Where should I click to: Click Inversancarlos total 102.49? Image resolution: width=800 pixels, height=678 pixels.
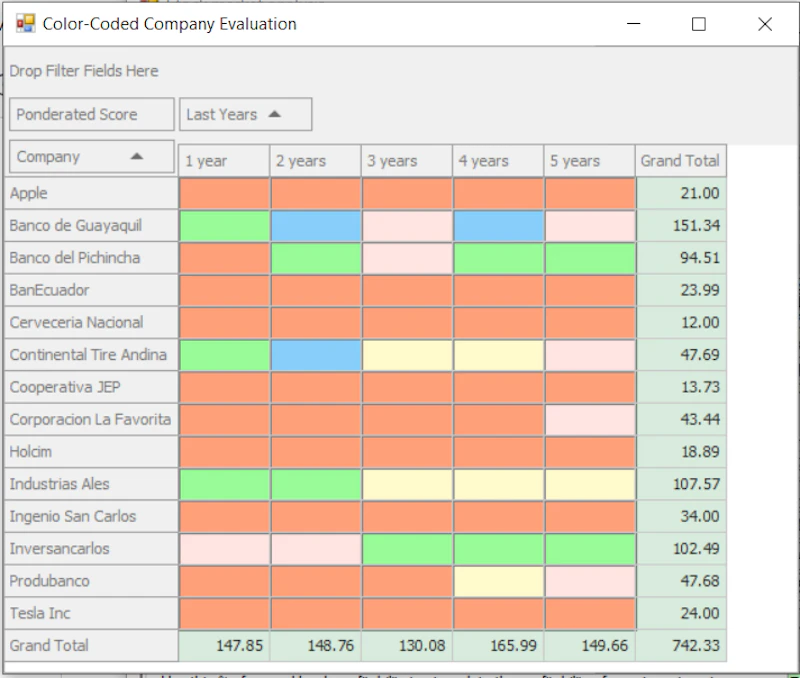pos(681,548)
